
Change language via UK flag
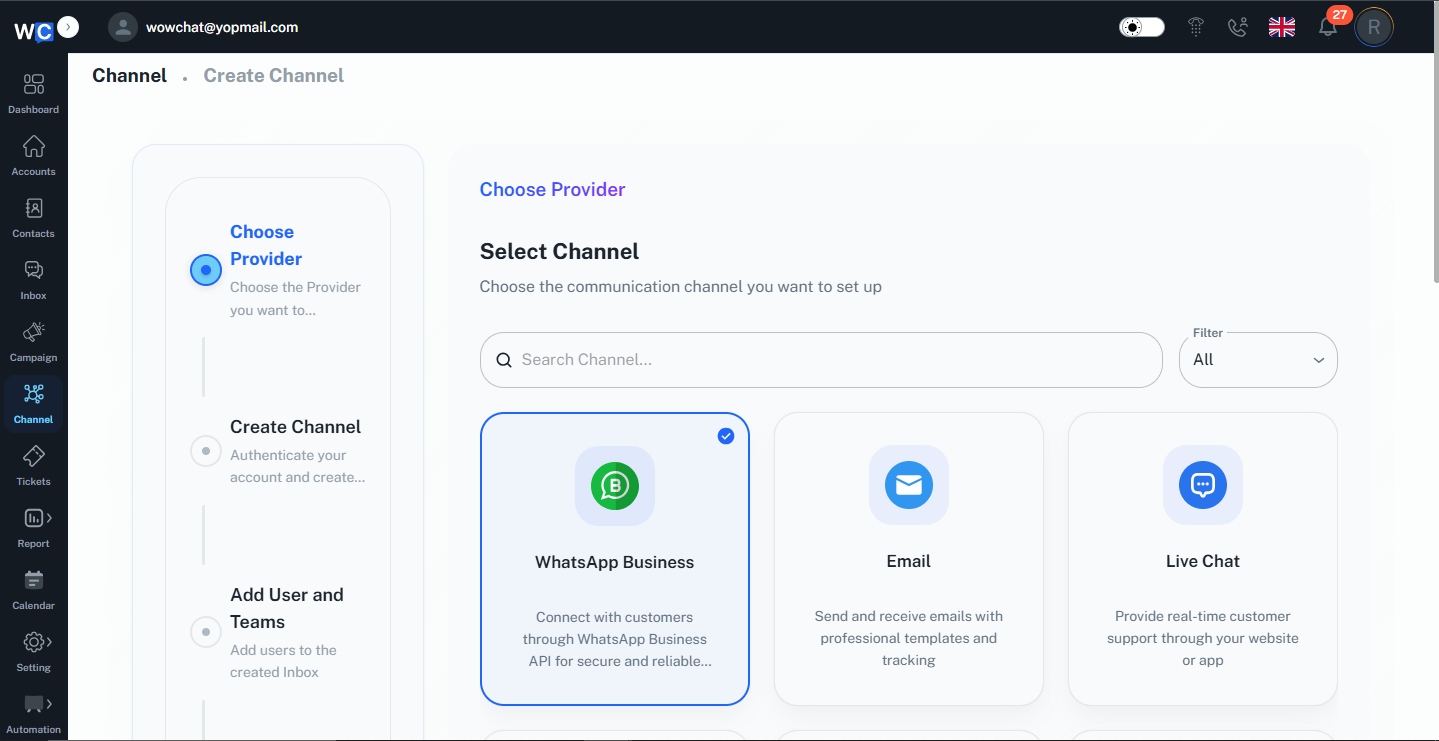coord(1282,27)
